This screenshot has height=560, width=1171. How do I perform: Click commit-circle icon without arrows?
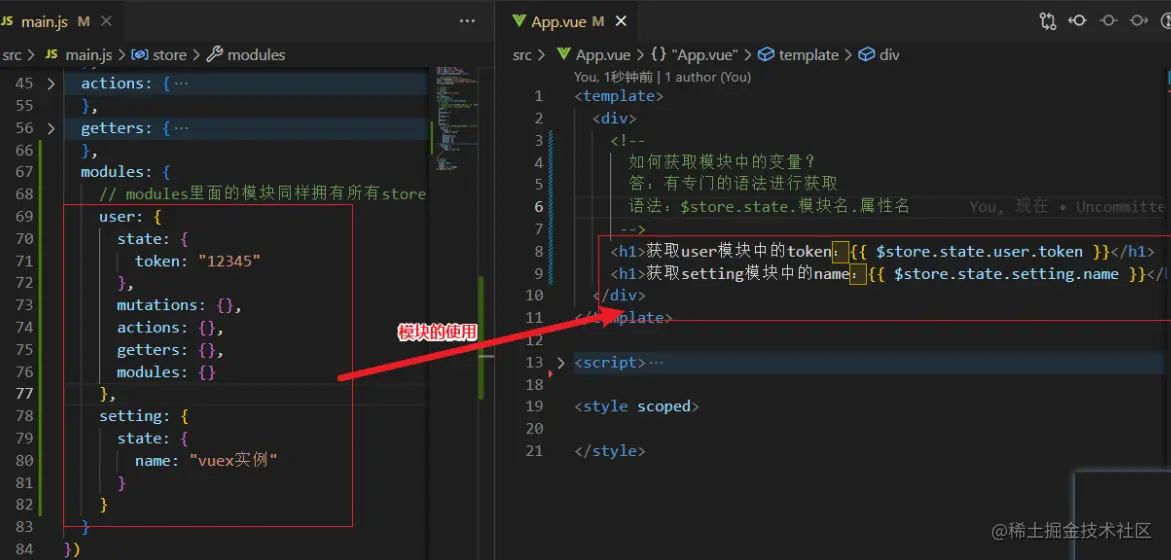[1108, 21]
